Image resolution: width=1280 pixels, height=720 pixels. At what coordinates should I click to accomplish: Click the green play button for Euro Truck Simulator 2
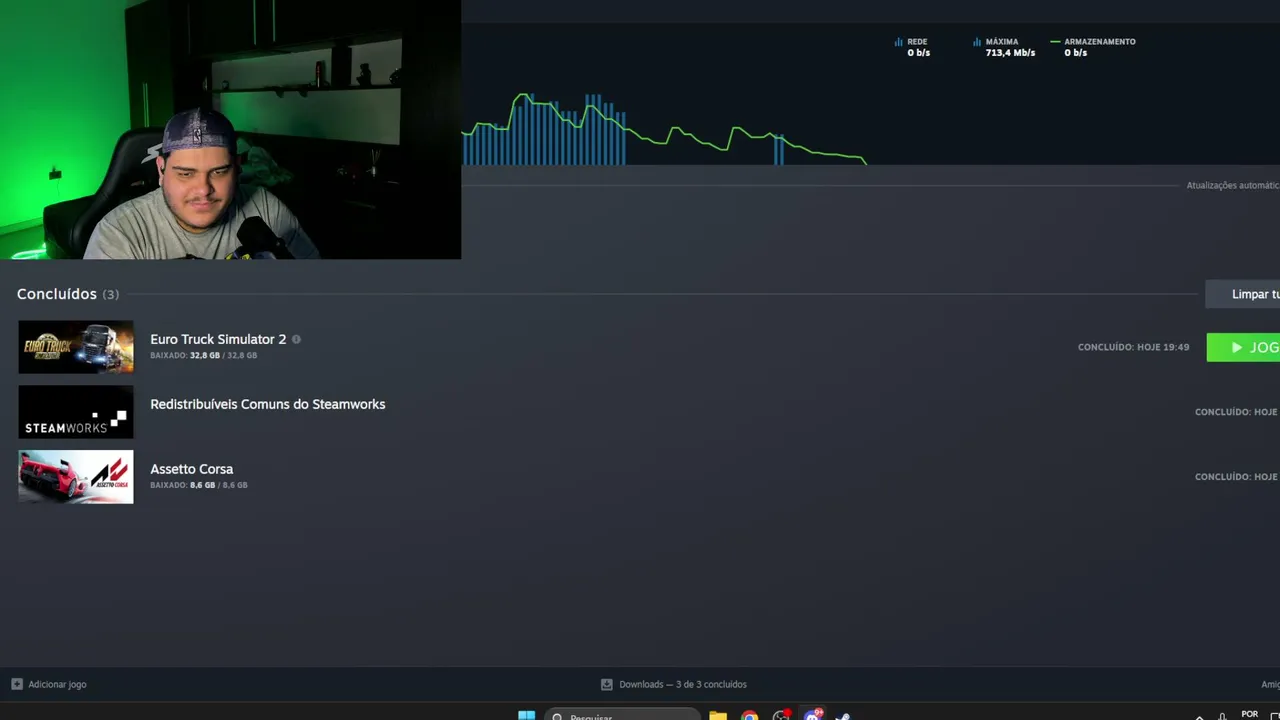[x=1243, y=347]
